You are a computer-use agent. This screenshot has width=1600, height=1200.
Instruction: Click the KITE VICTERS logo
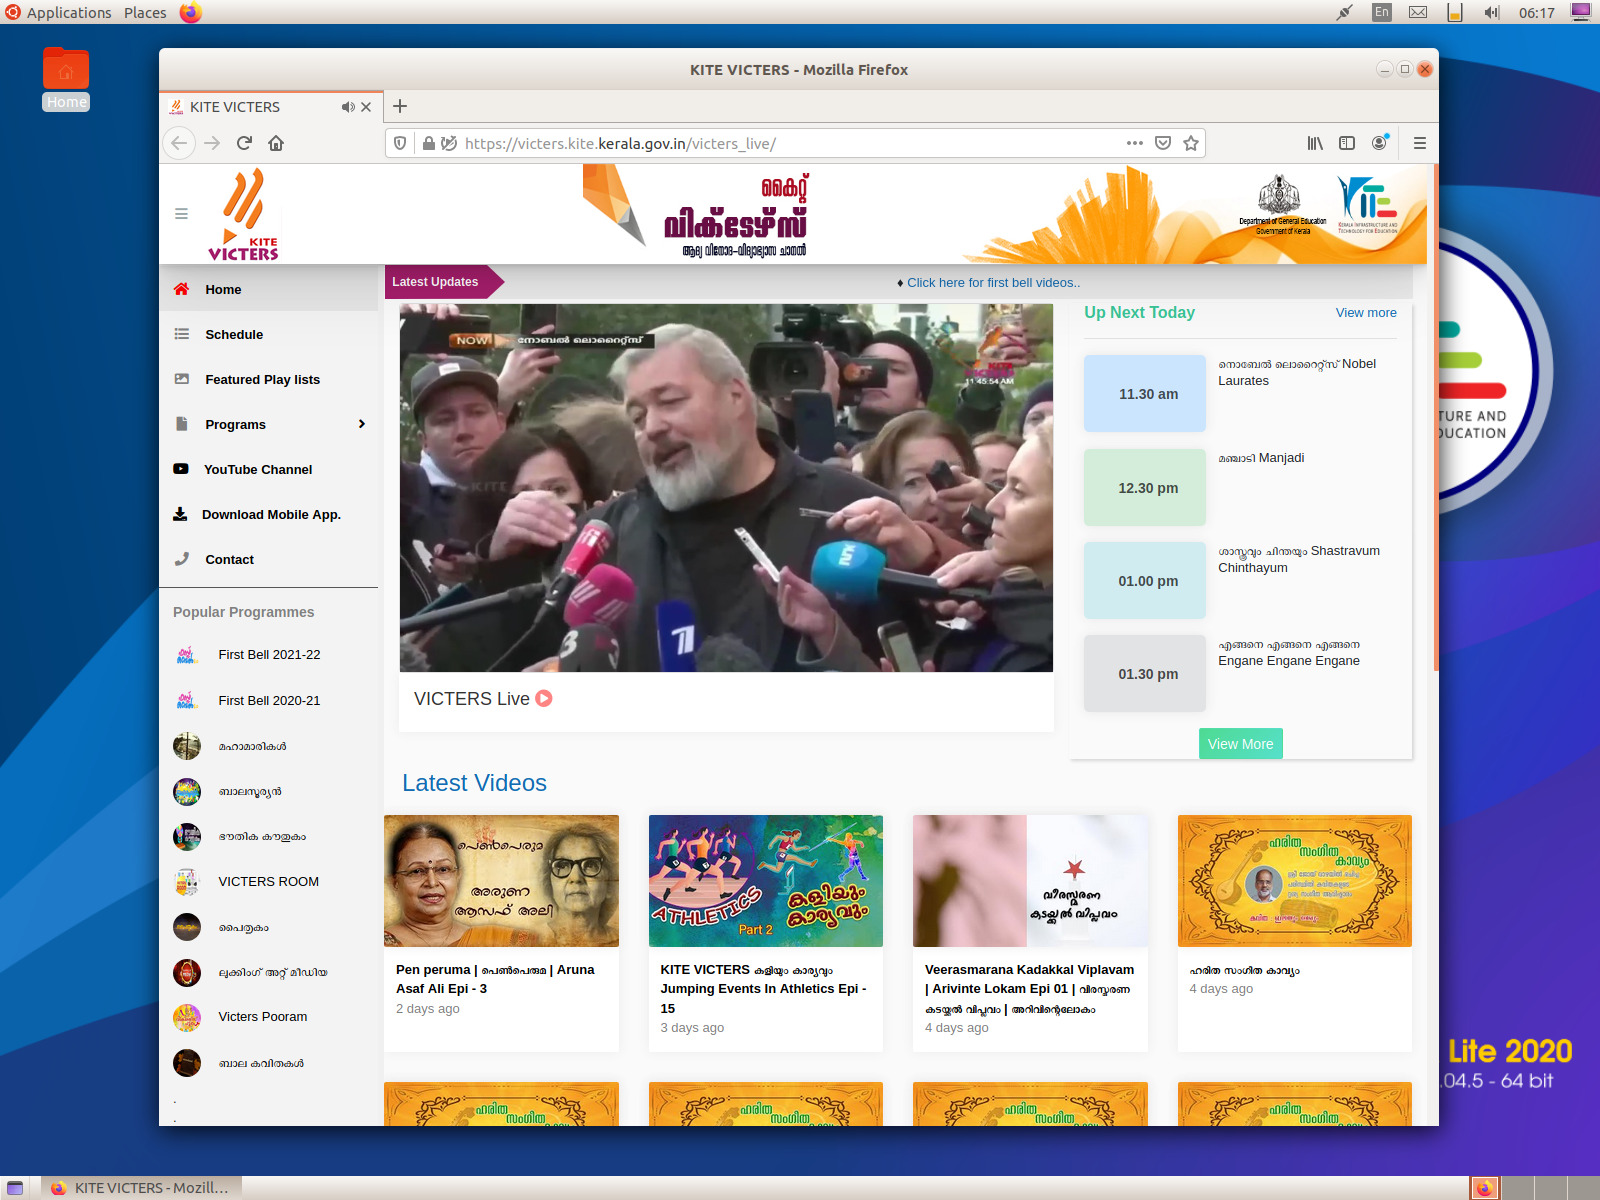[x=244, y=214]
